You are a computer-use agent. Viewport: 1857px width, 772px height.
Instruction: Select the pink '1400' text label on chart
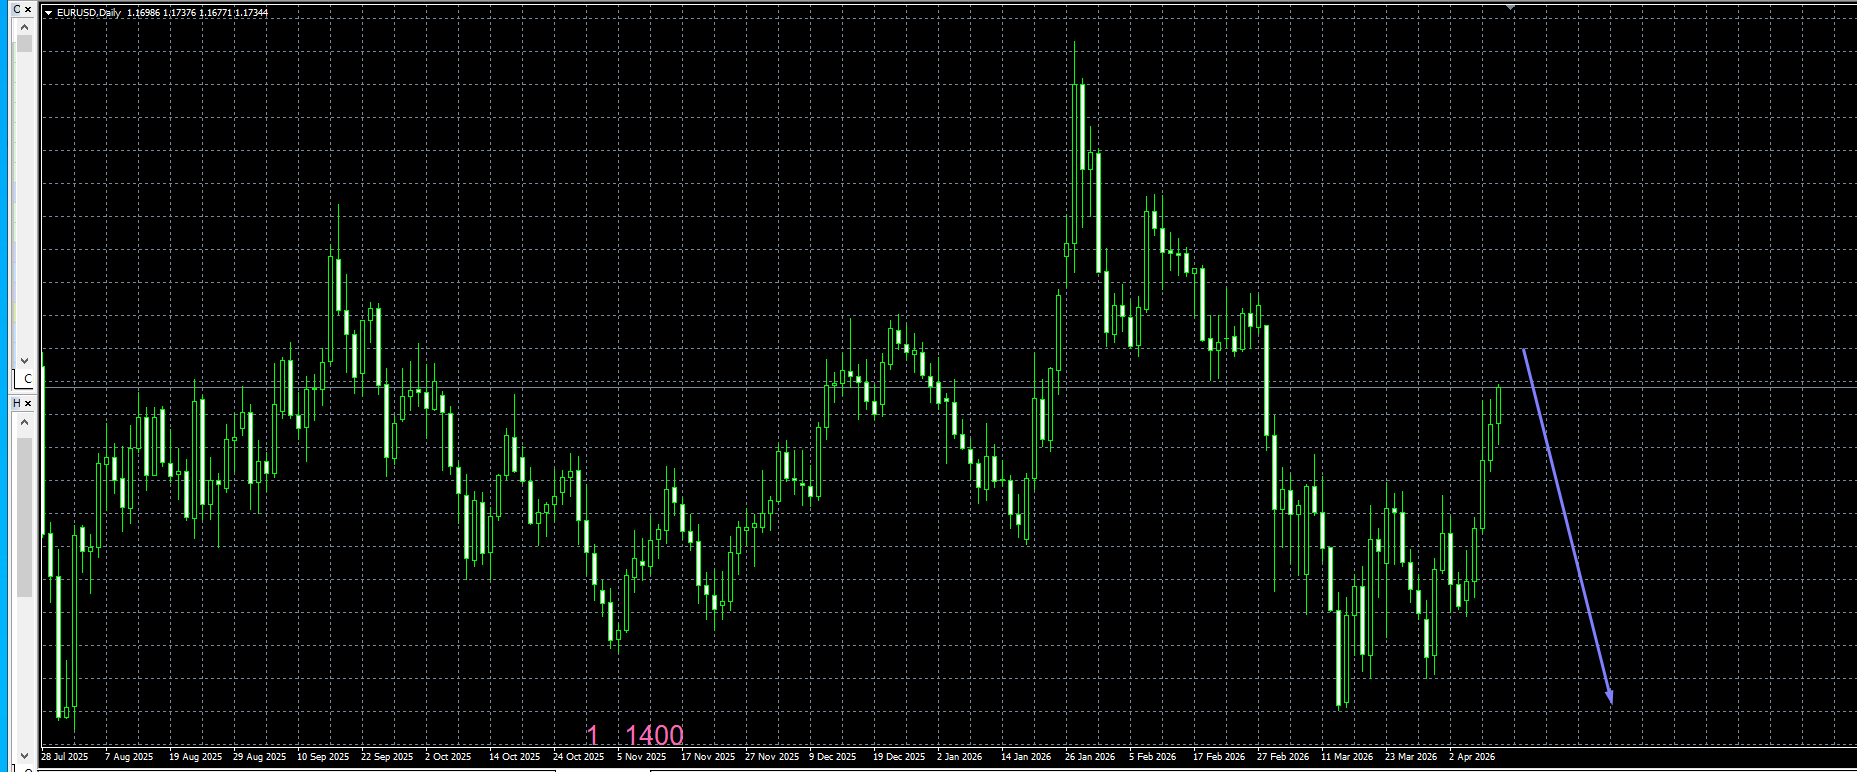pos(655,736)
